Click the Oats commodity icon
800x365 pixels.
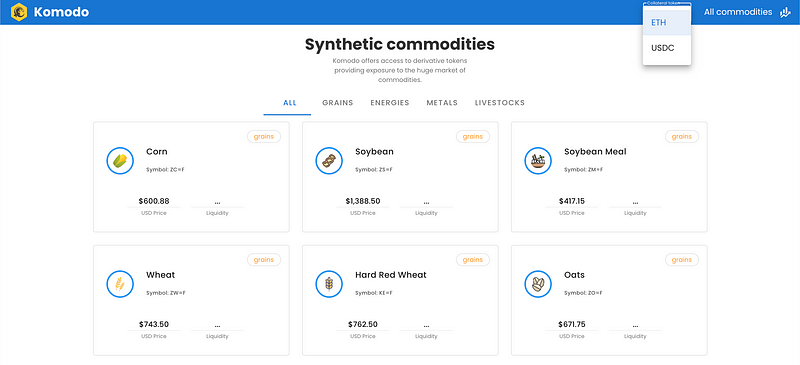[x=538, y=284]
